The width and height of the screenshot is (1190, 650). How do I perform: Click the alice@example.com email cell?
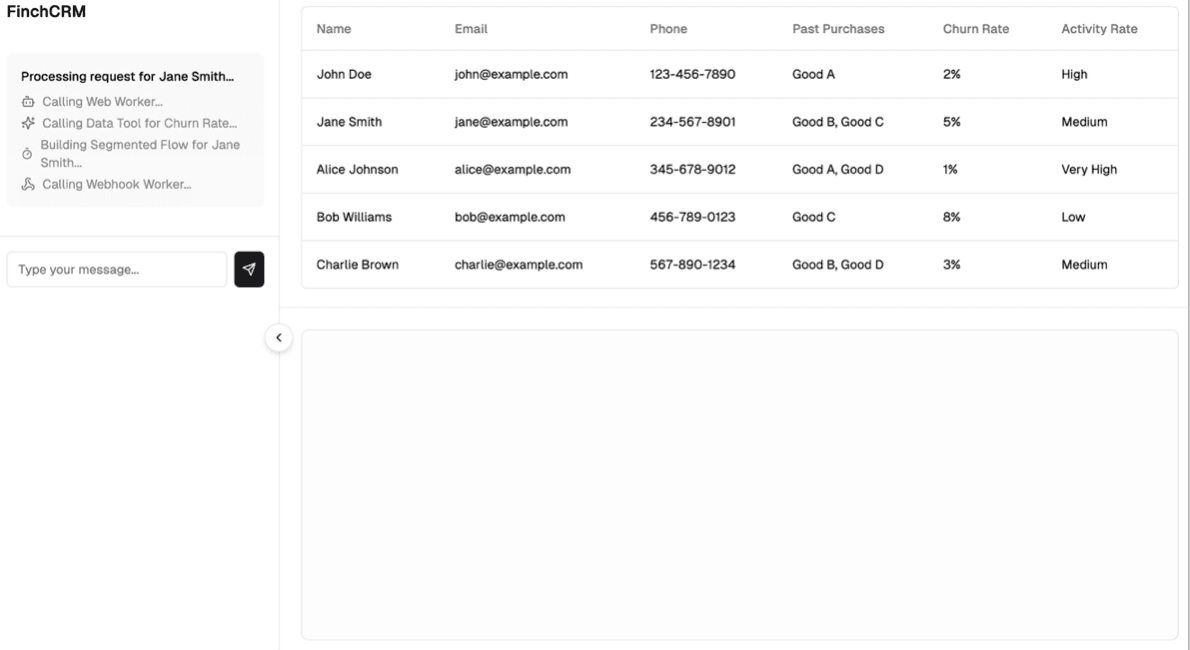pos(512,169)
